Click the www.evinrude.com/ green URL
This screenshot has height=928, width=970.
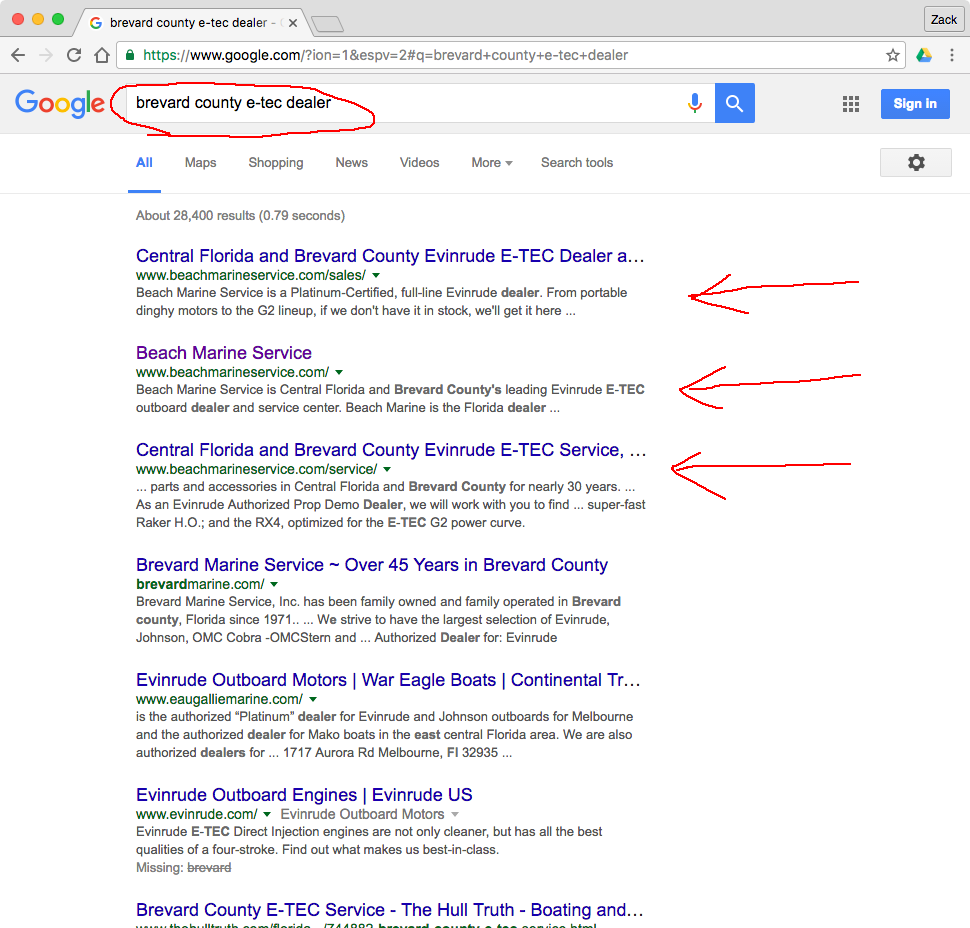point(197,814)
